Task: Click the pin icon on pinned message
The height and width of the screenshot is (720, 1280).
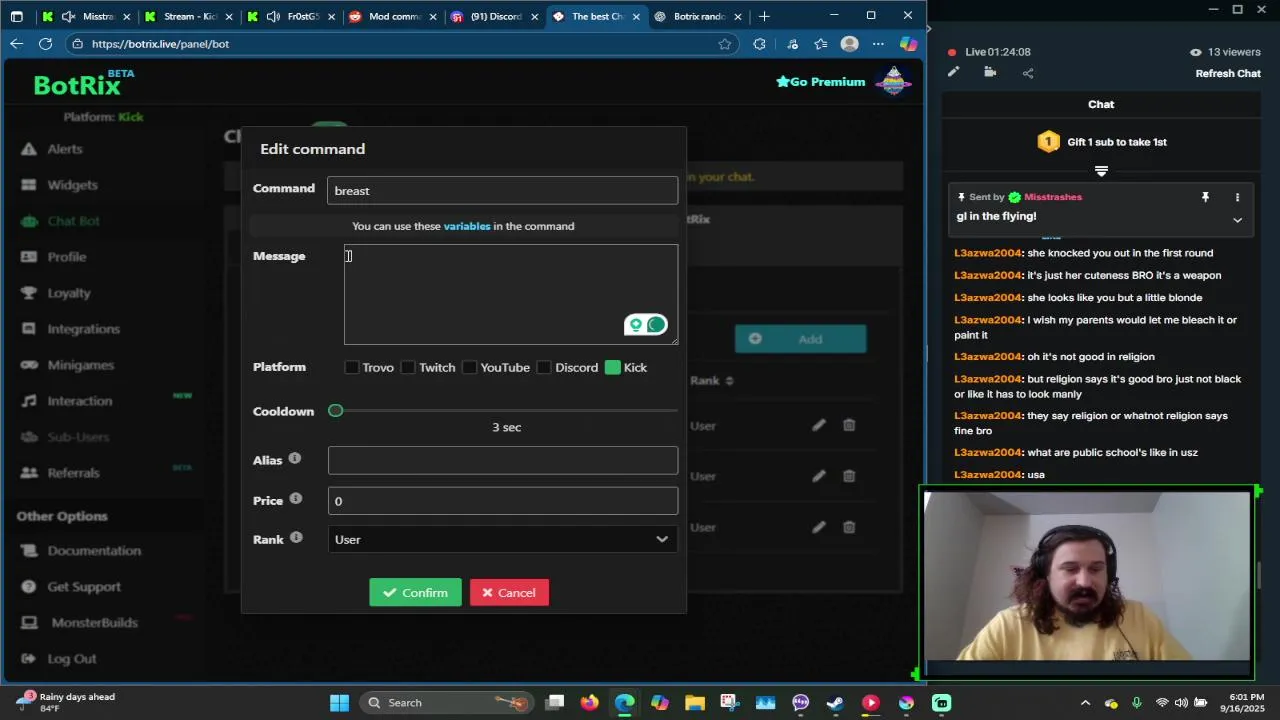Action: 1205,197
